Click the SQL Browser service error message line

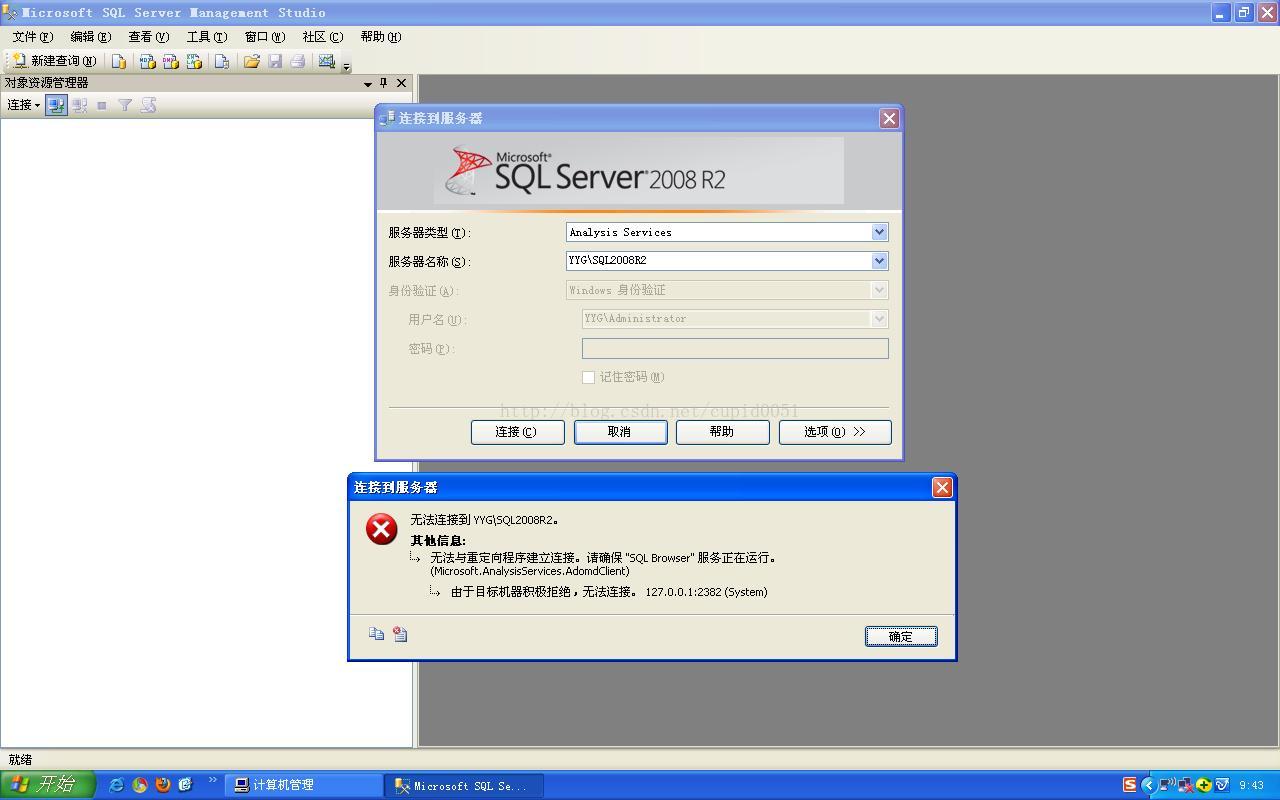[603, 558]
